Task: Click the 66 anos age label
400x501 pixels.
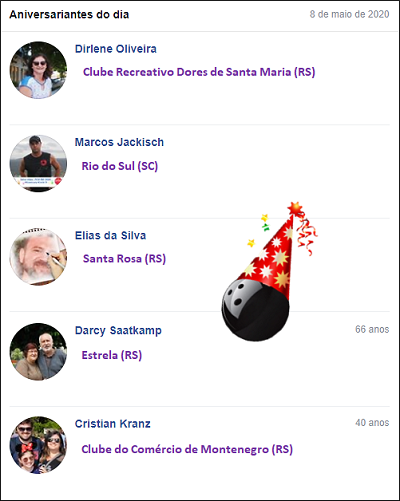Action: point(372,329)
